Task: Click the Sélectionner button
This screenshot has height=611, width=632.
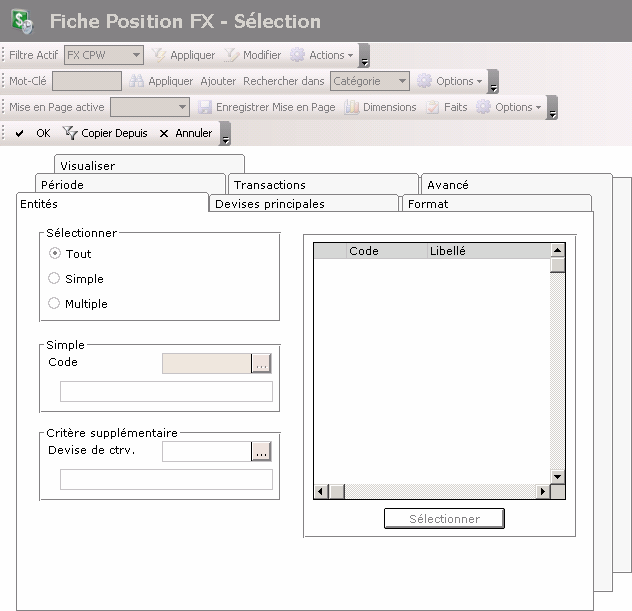Action: pyautogui.click(x=444, y=519)
